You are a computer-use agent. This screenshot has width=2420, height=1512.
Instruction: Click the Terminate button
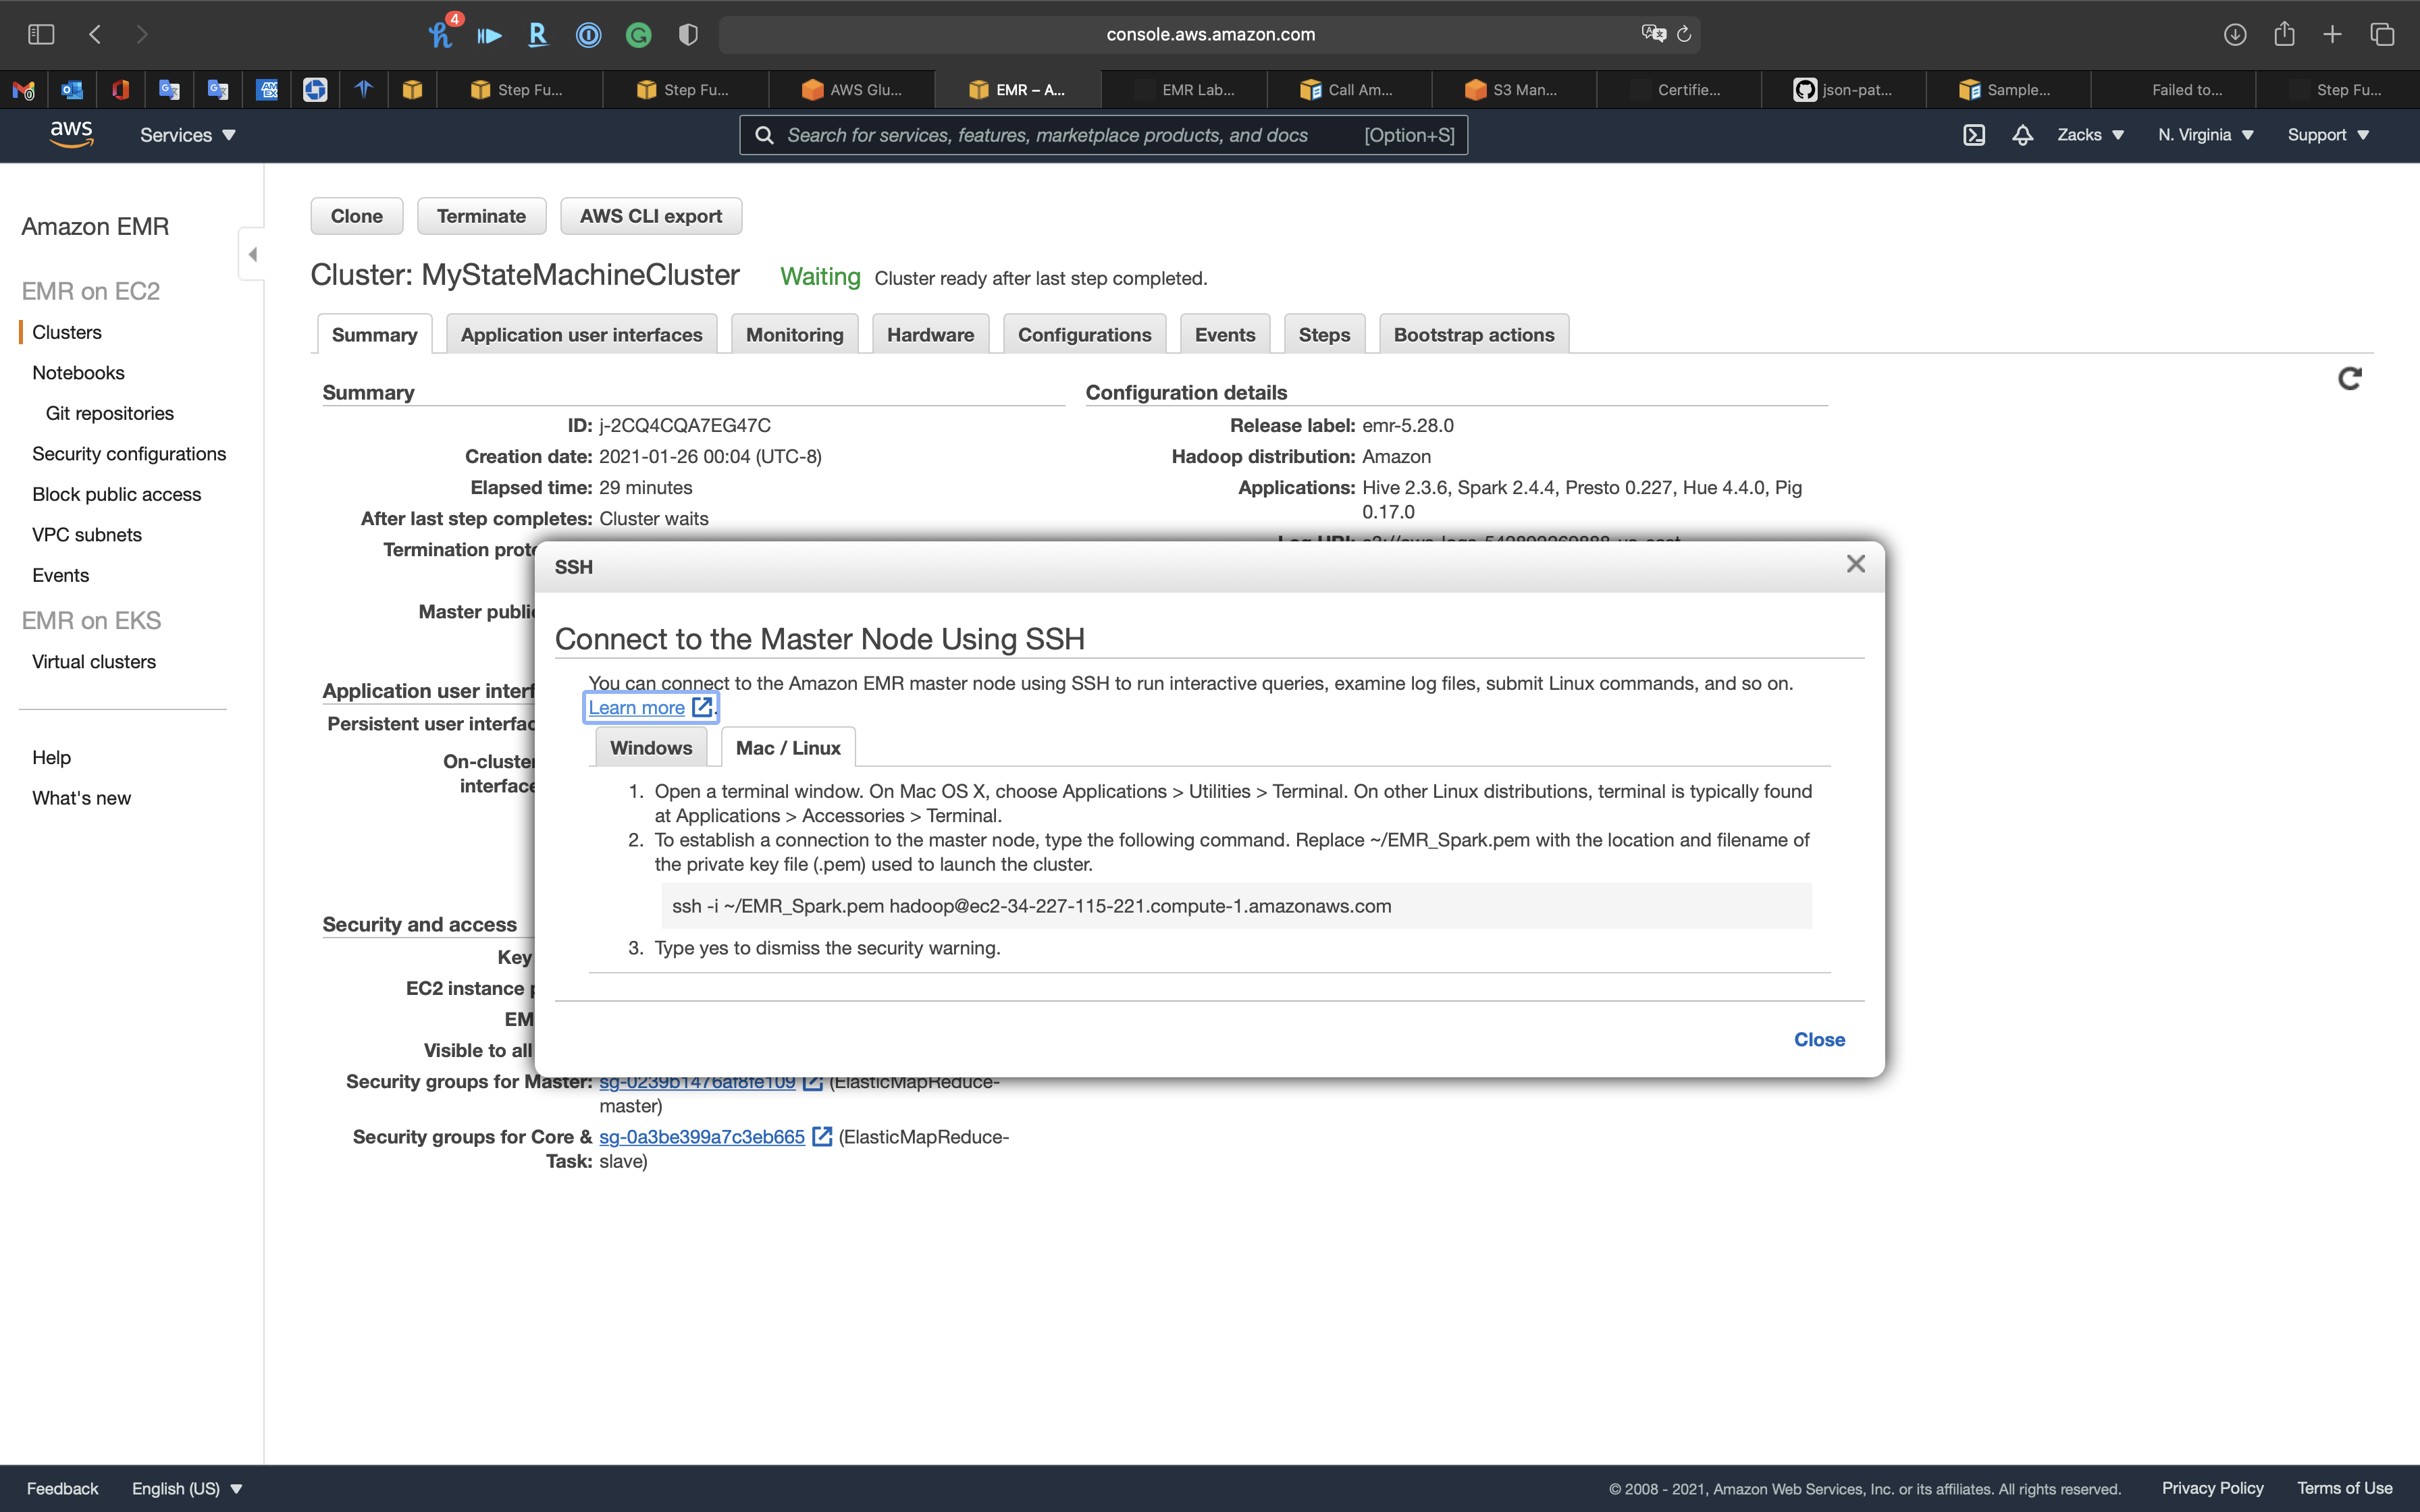pos(481,216)
